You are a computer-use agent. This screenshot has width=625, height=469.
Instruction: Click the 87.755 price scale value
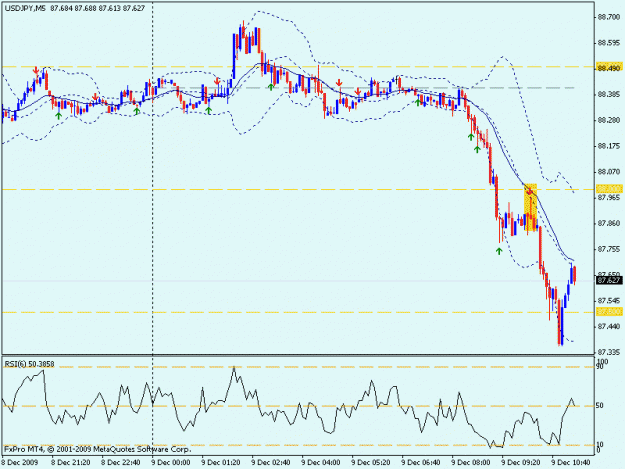609,249
